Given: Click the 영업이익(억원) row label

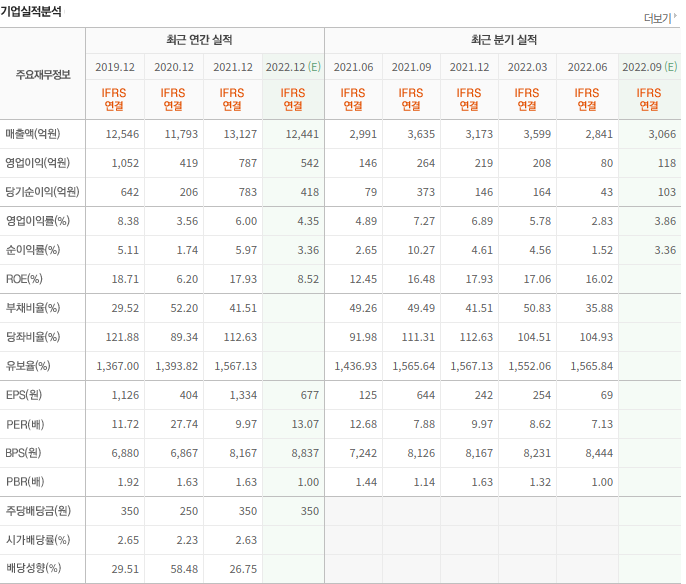Looking at the screenshot, I should point(38,163).
